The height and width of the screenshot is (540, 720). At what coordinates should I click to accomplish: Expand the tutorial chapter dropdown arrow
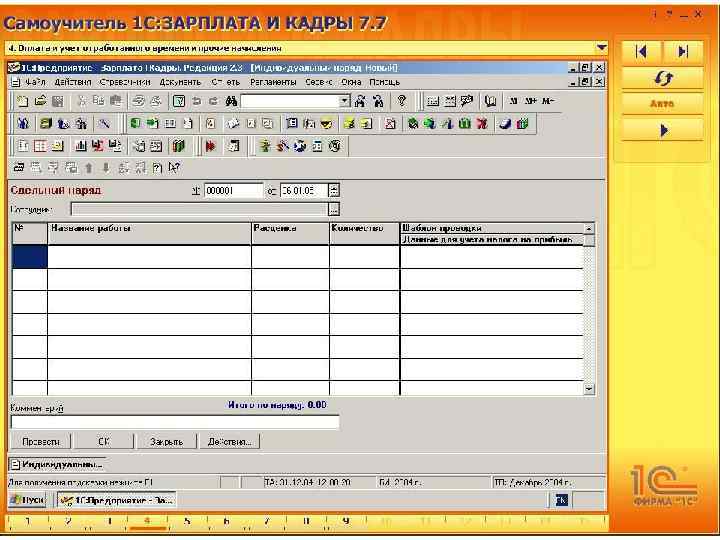click(x=601, y=48)
